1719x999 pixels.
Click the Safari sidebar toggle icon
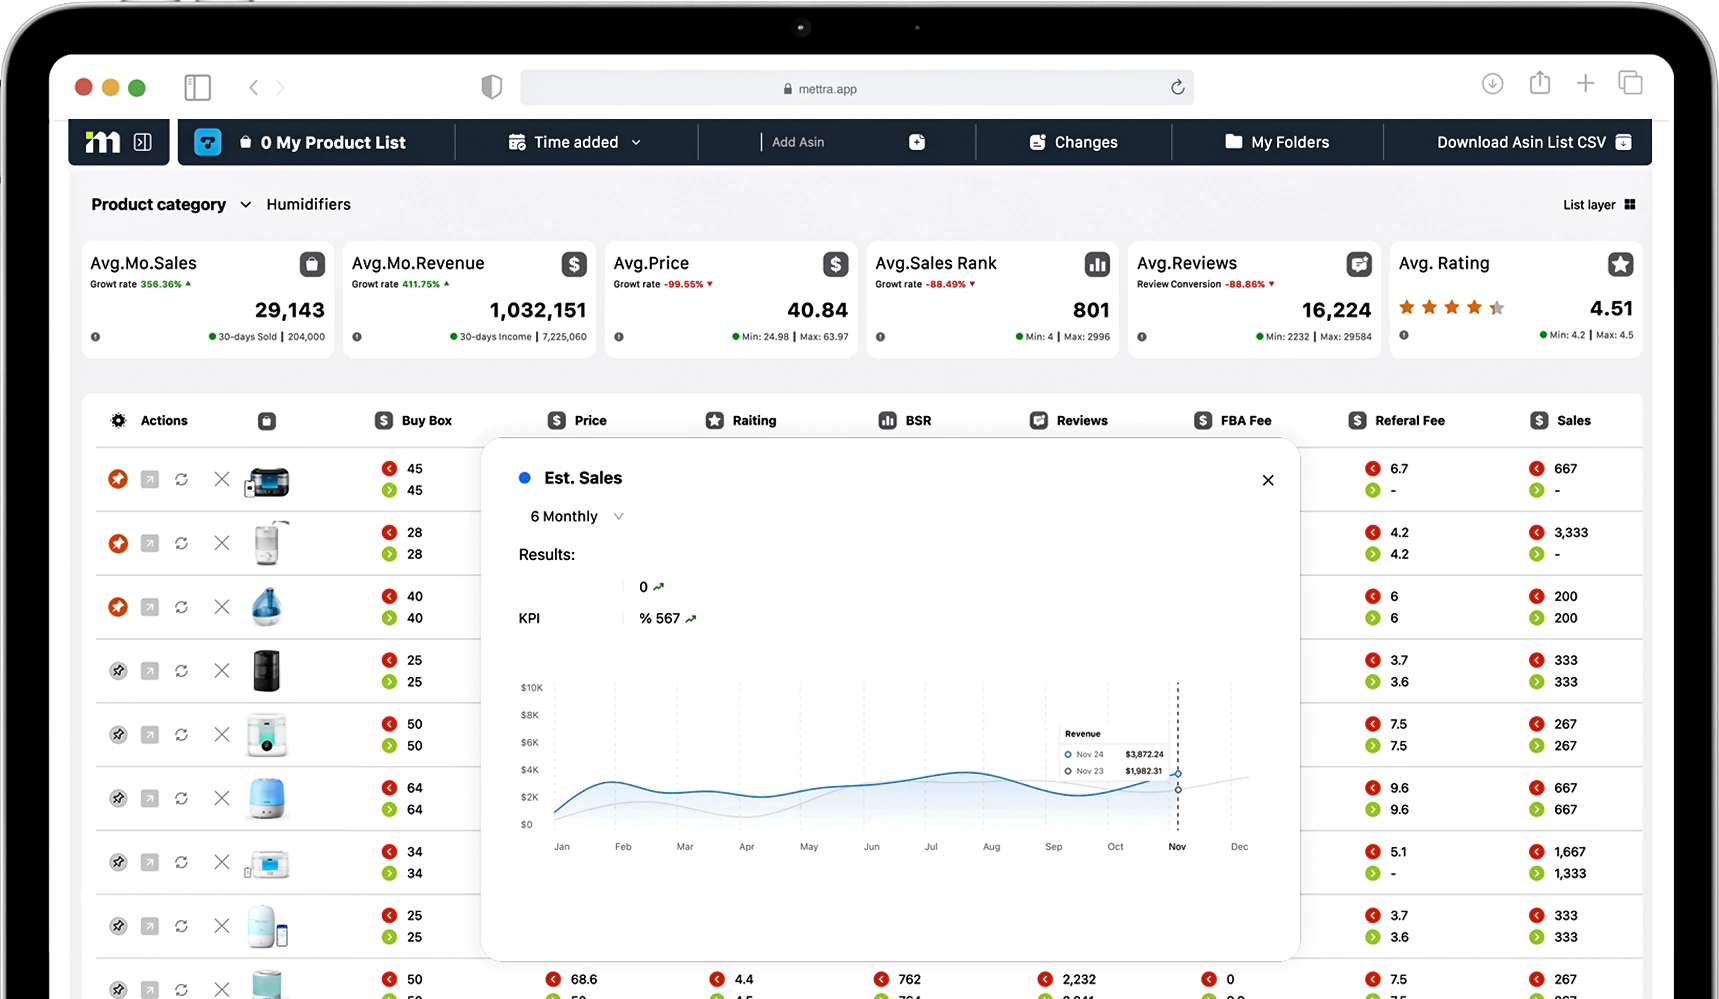(198, 87)
